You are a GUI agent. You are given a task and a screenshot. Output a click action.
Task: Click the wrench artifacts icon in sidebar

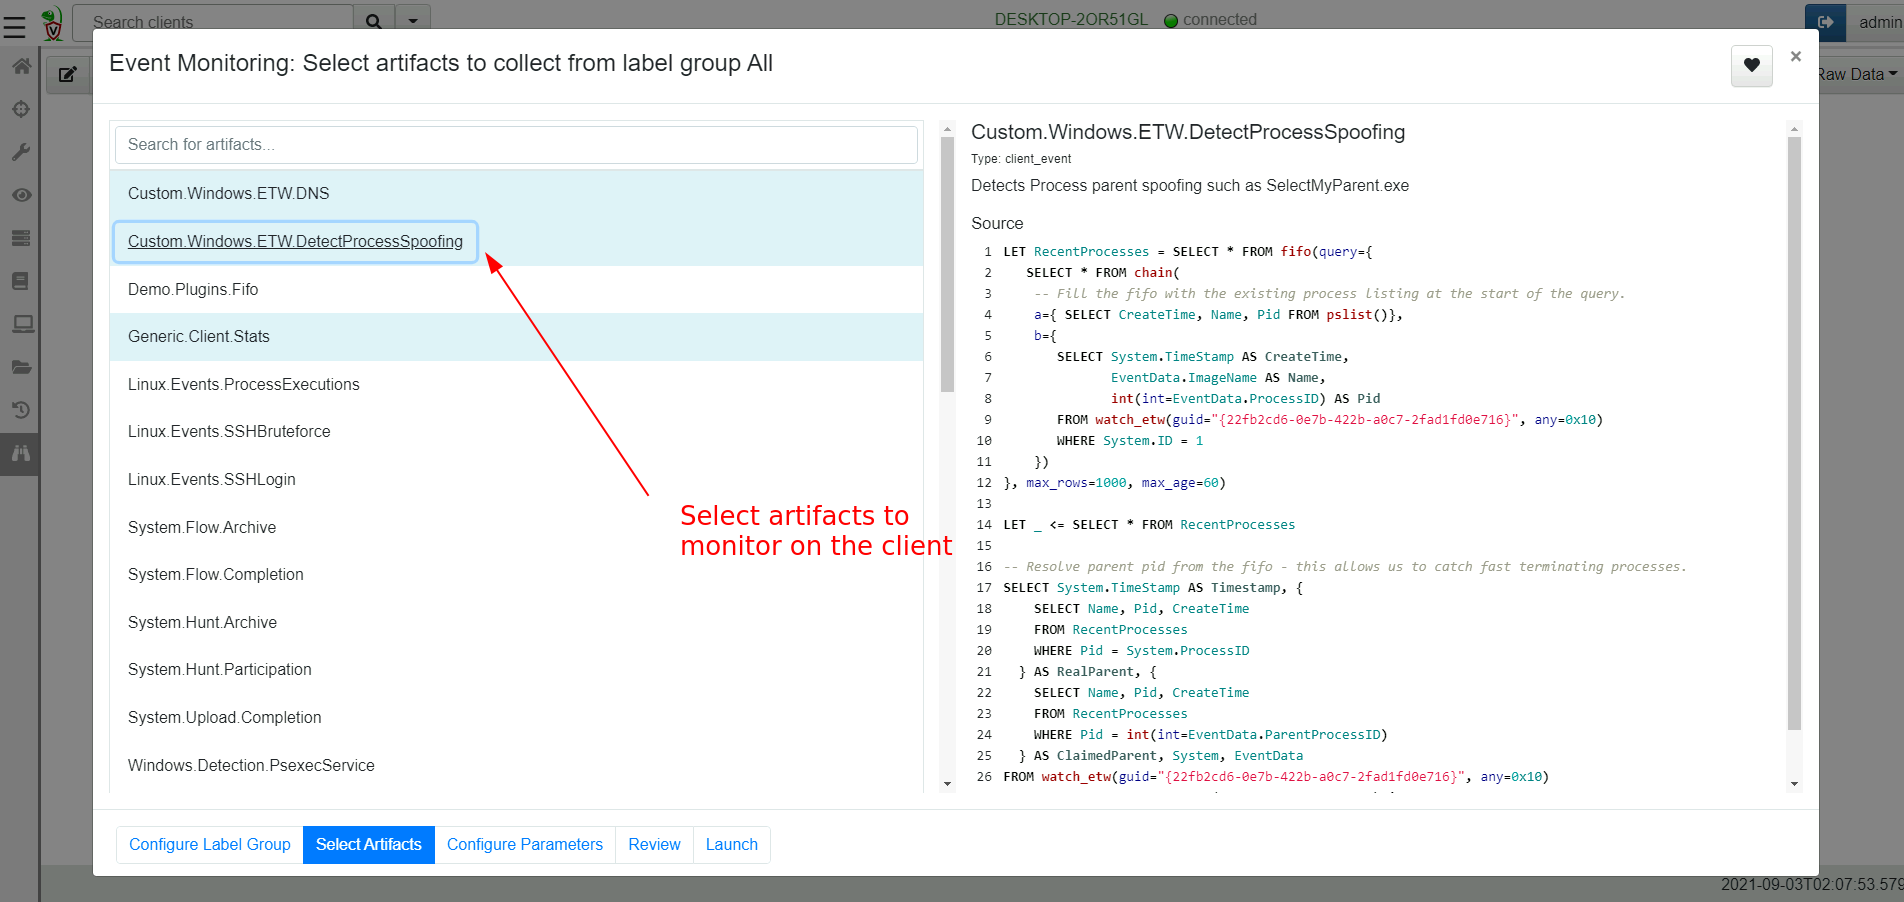[21, 152]
